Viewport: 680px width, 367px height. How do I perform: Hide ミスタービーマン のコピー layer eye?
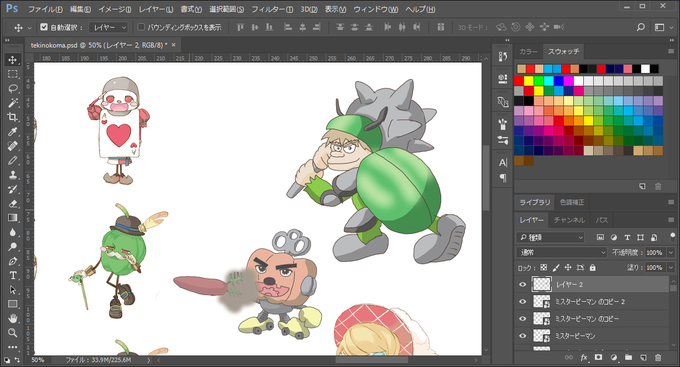[x=523, y=319]
